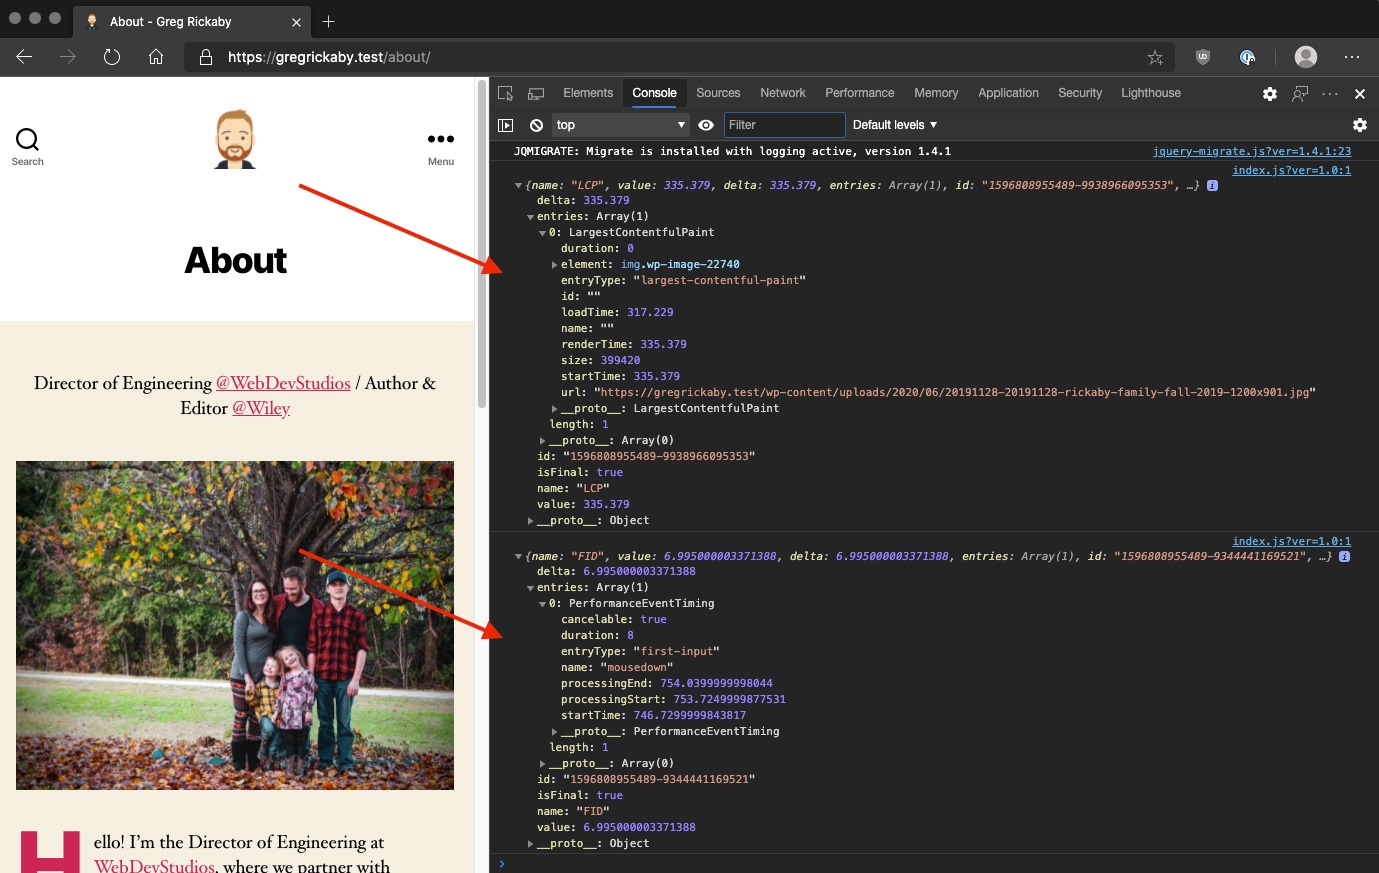Click the site Search icon

pyautogui.click(x=28, y=146)
